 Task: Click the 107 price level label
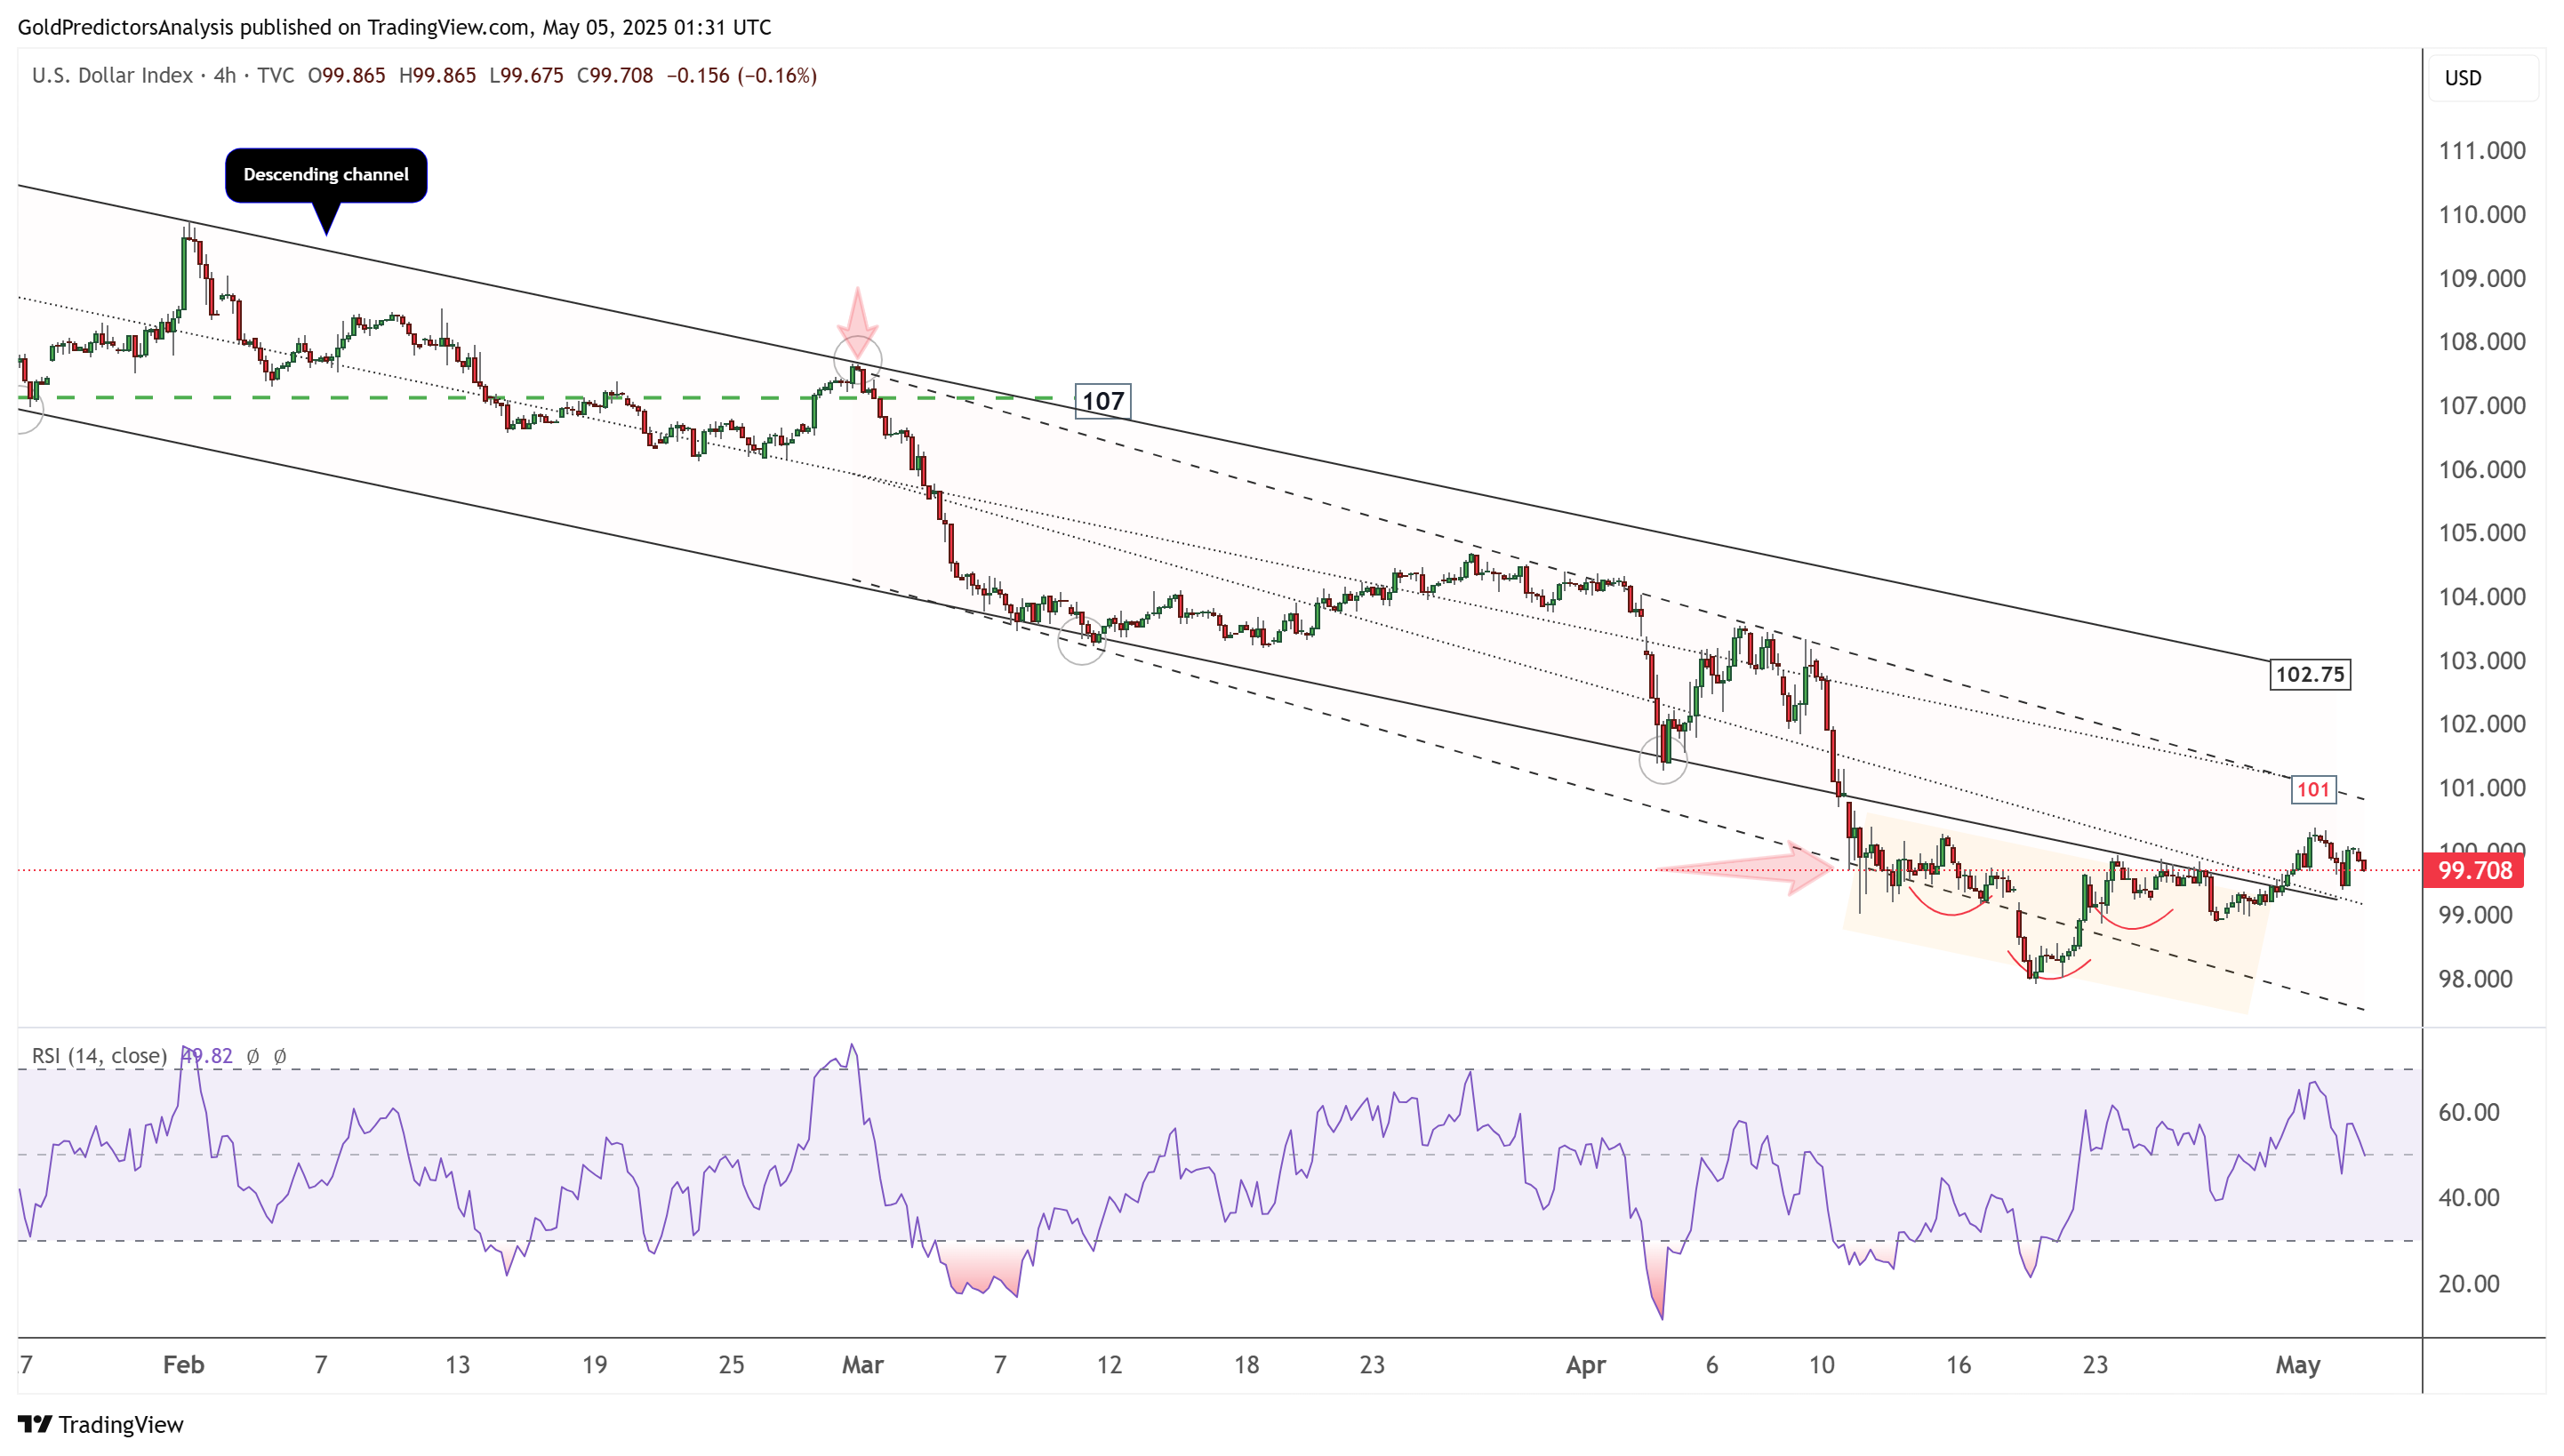coord(1103,401)
